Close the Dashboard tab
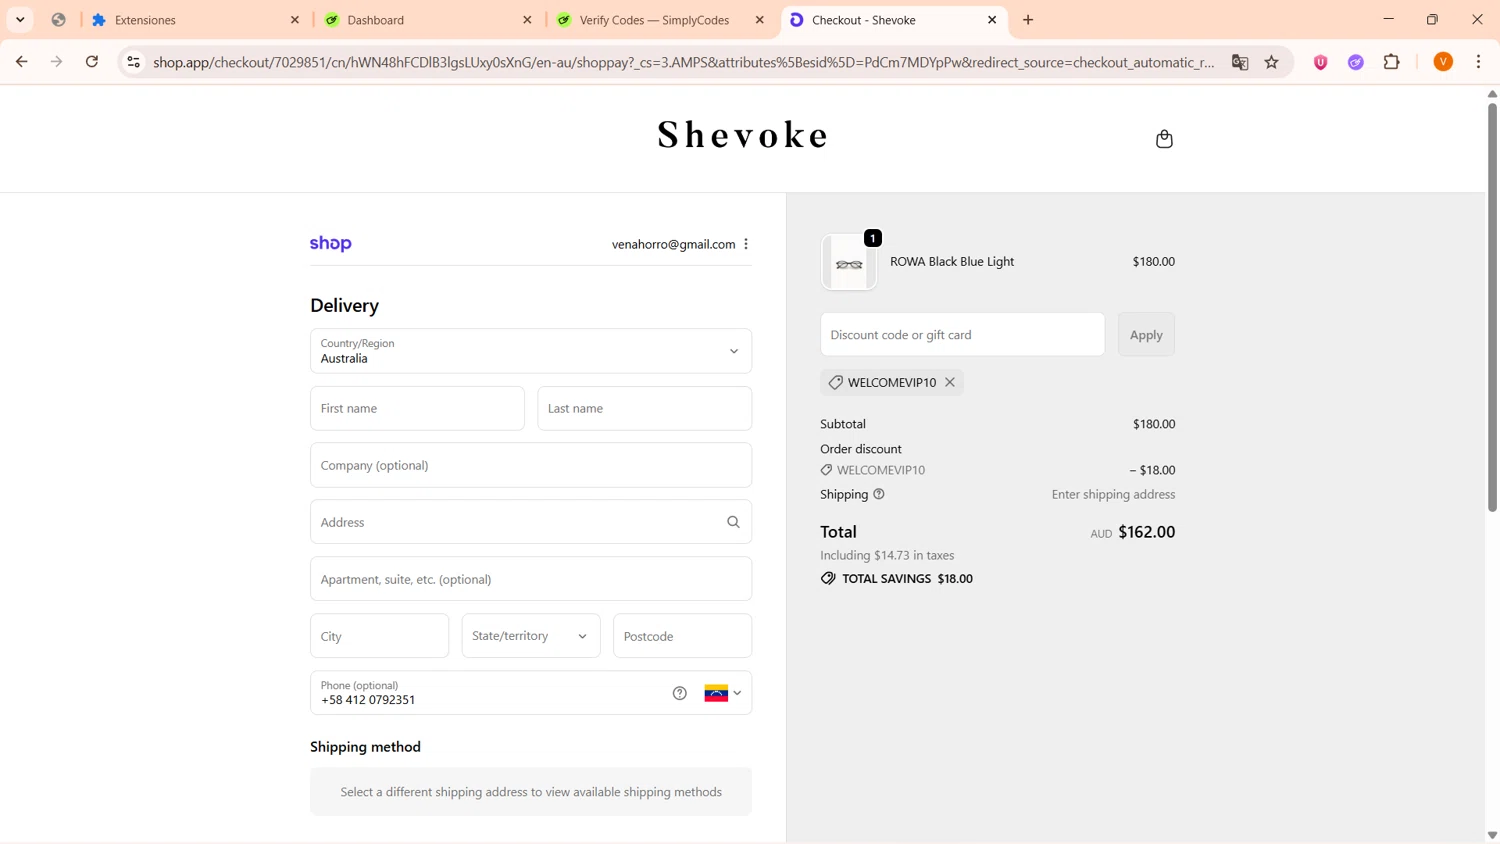Viewport: 1500px width, 844px height. point(528,20)
